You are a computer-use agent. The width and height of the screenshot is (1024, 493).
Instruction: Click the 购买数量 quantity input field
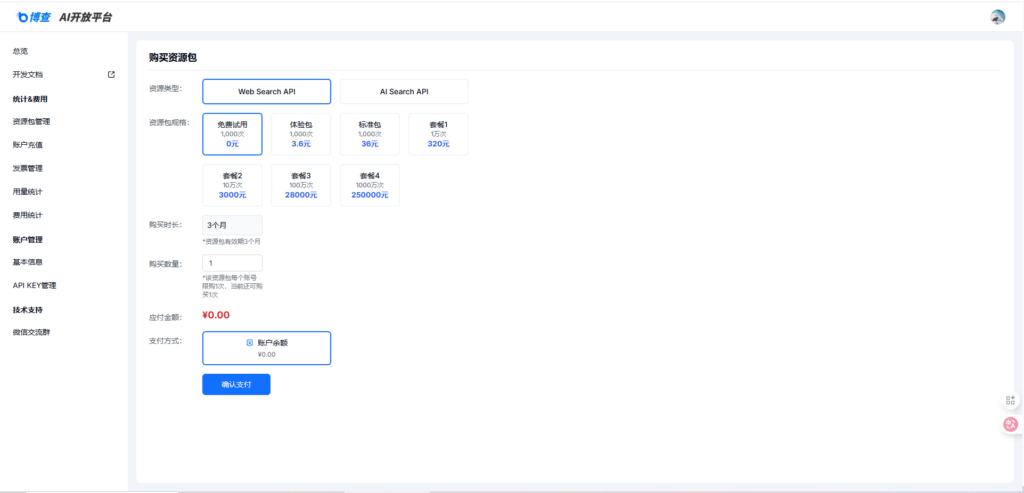pyautogui.click(x=232, y=263)
